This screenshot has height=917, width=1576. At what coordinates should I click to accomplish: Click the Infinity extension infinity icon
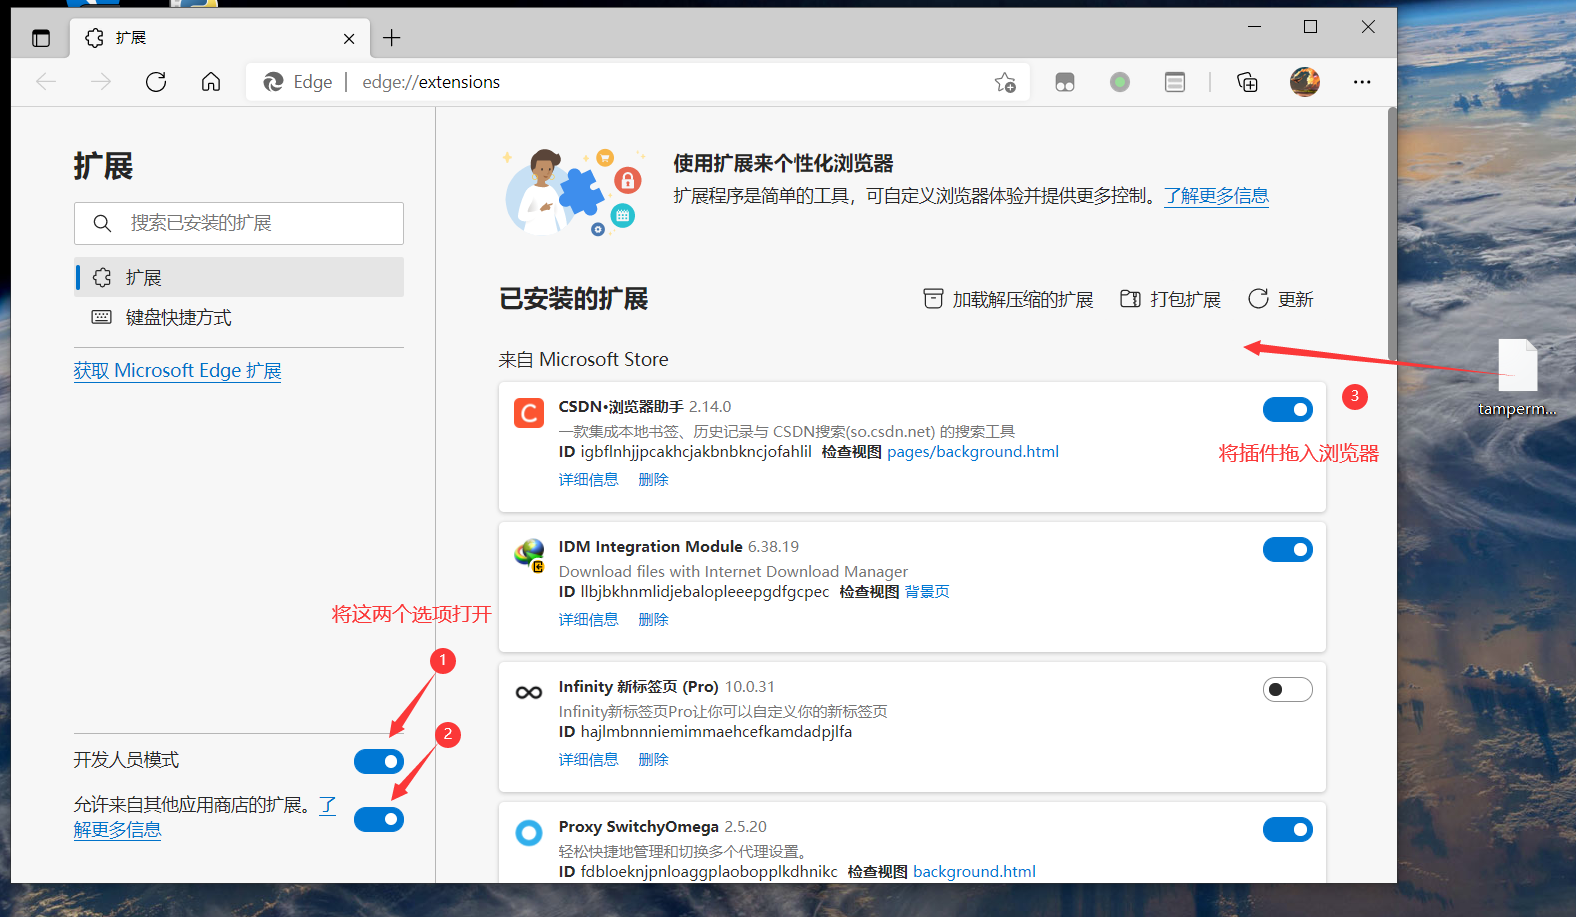point(529,692)
